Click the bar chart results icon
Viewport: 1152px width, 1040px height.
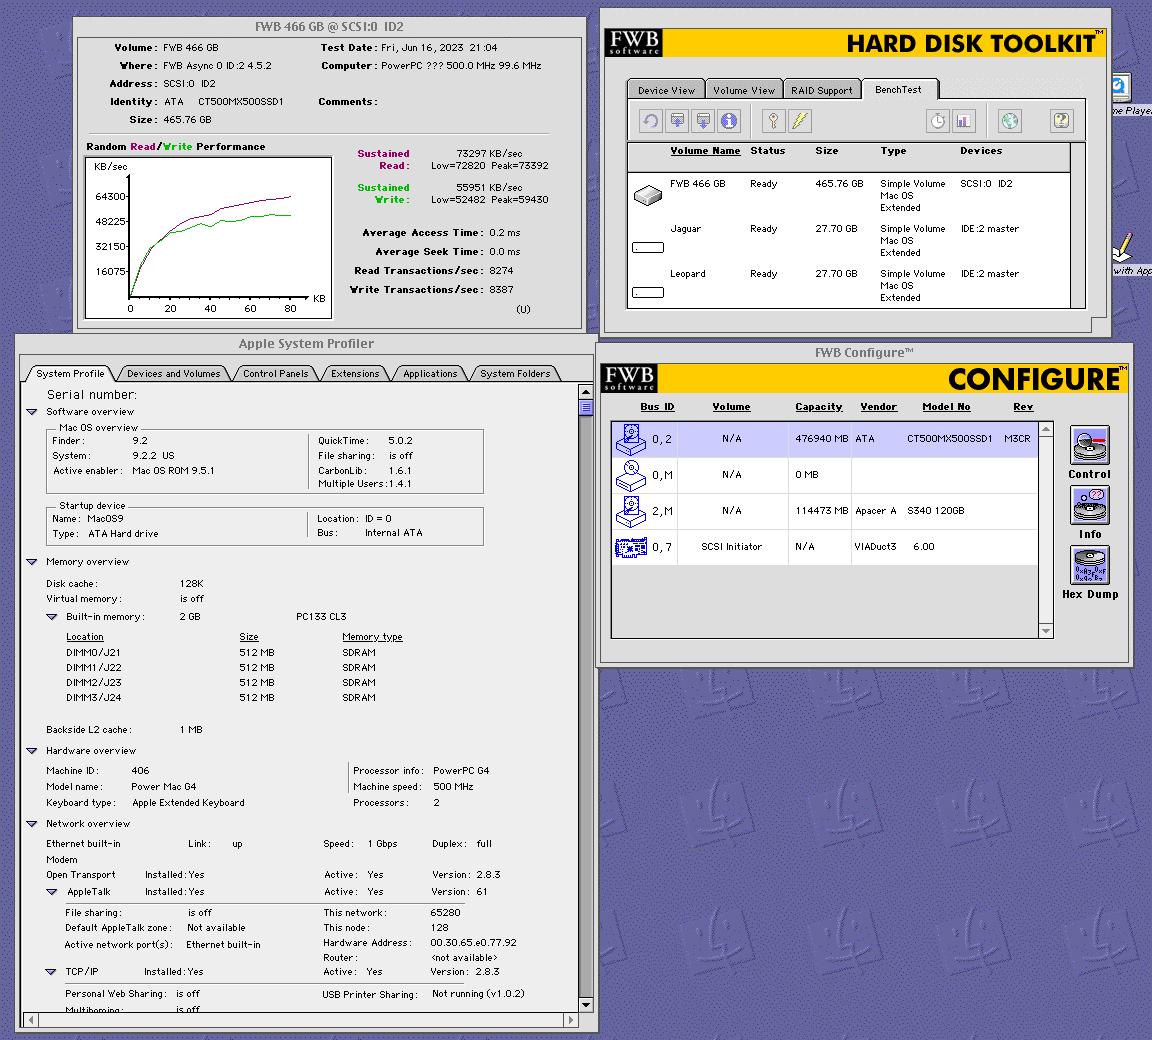click(963, 121)
